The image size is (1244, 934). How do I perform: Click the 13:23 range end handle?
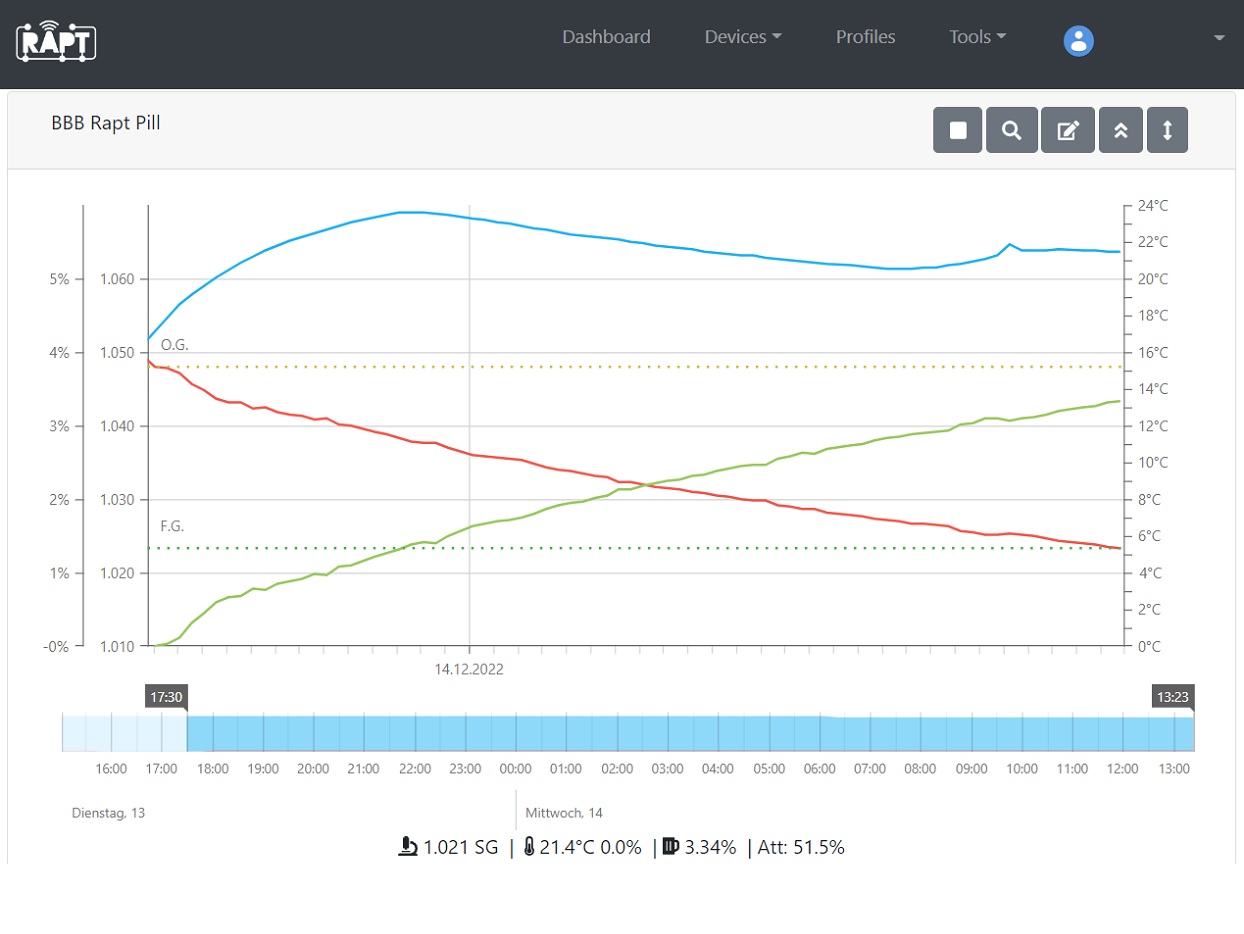point(1173,697)
